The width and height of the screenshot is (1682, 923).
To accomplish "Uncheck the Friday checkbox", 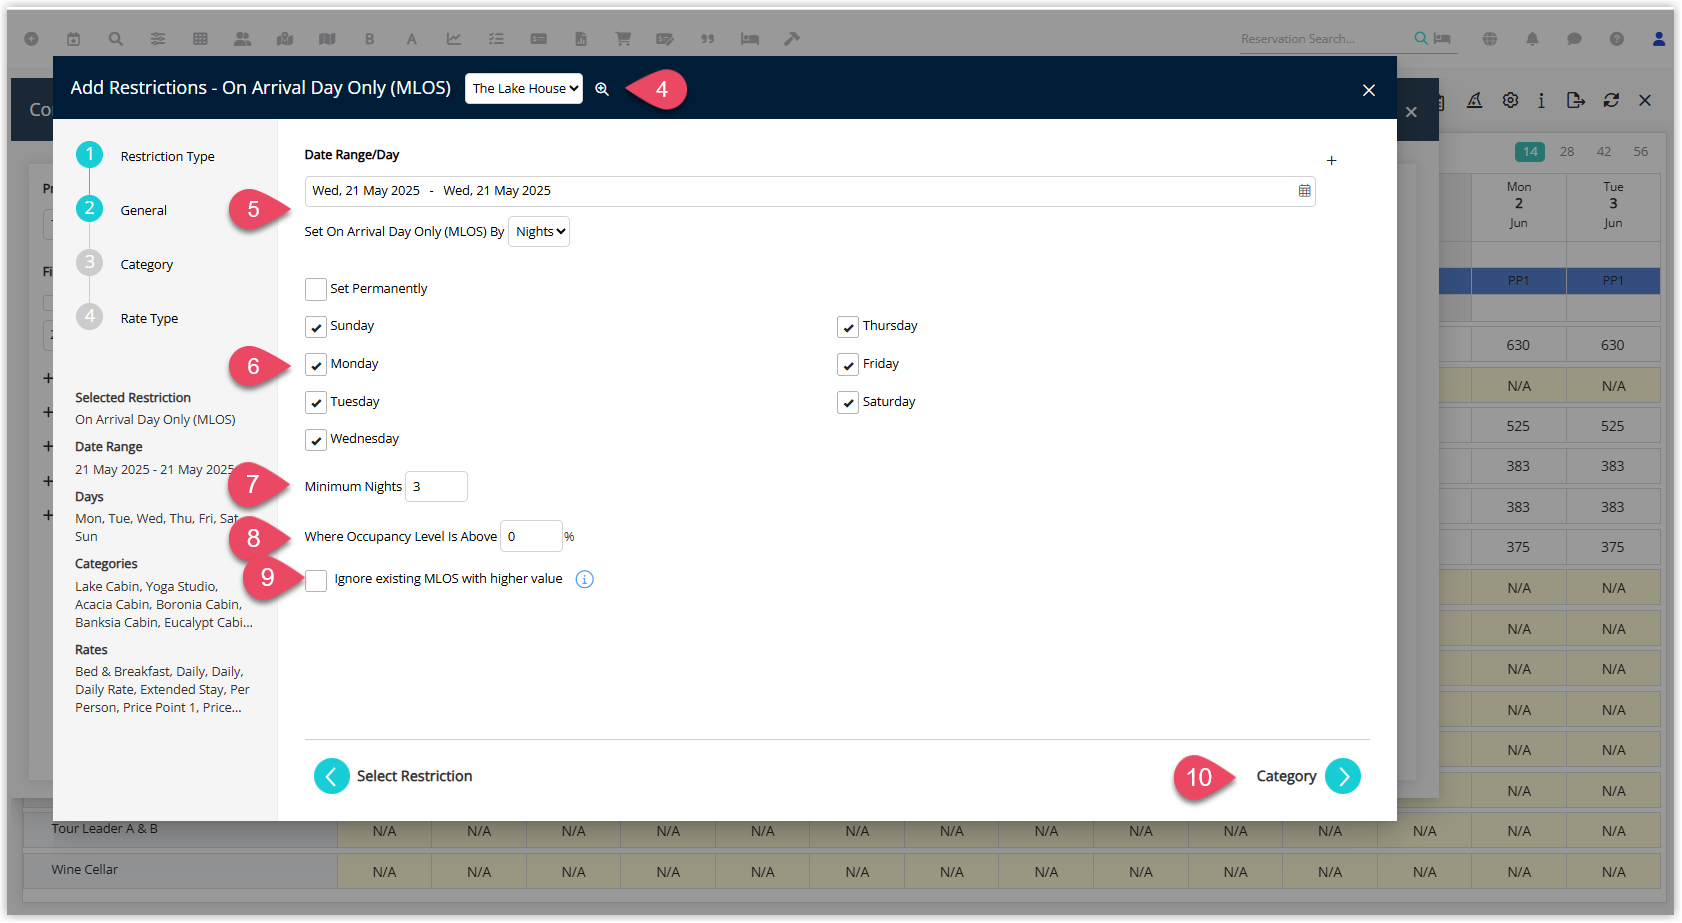I will (848, 365).
